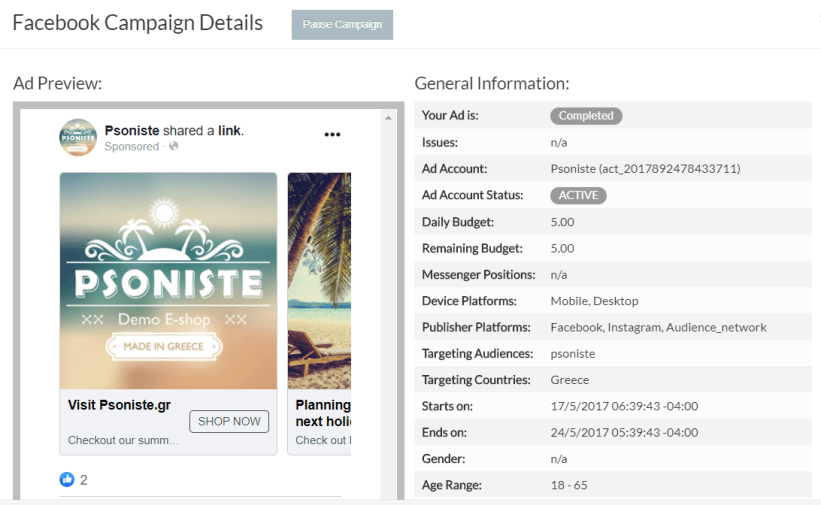Click the Psoniste Demo E-shop ad image
Image resolution: width=821 pixels, height=505 pixels.
[x=168, y=281]
